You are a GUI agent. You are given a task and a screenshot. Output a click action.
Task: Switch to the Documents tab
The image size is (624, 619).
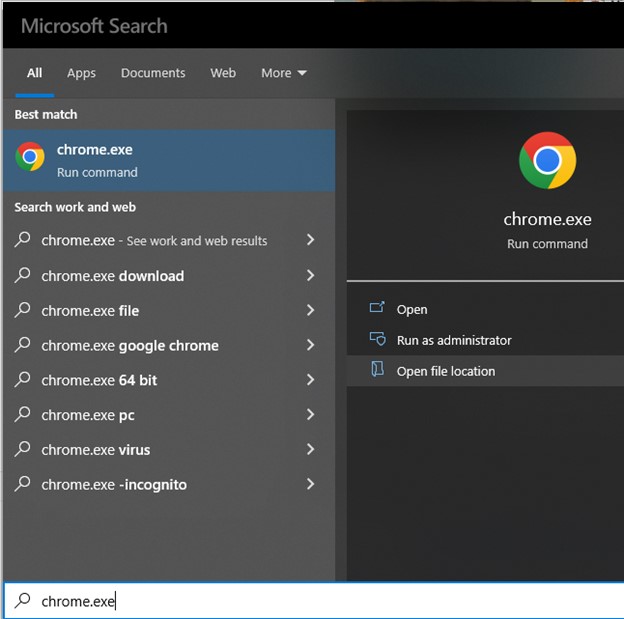pyautogui.click(x=153, y=73)
